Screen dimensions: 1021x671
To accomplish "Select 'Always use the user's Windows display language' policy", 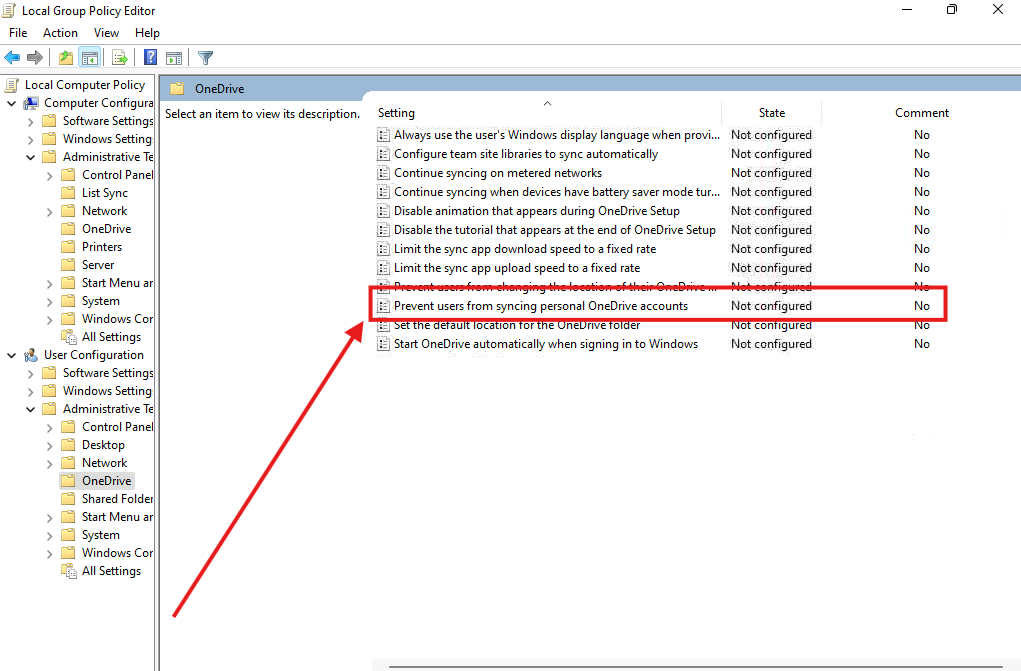I will pos(557,135).
